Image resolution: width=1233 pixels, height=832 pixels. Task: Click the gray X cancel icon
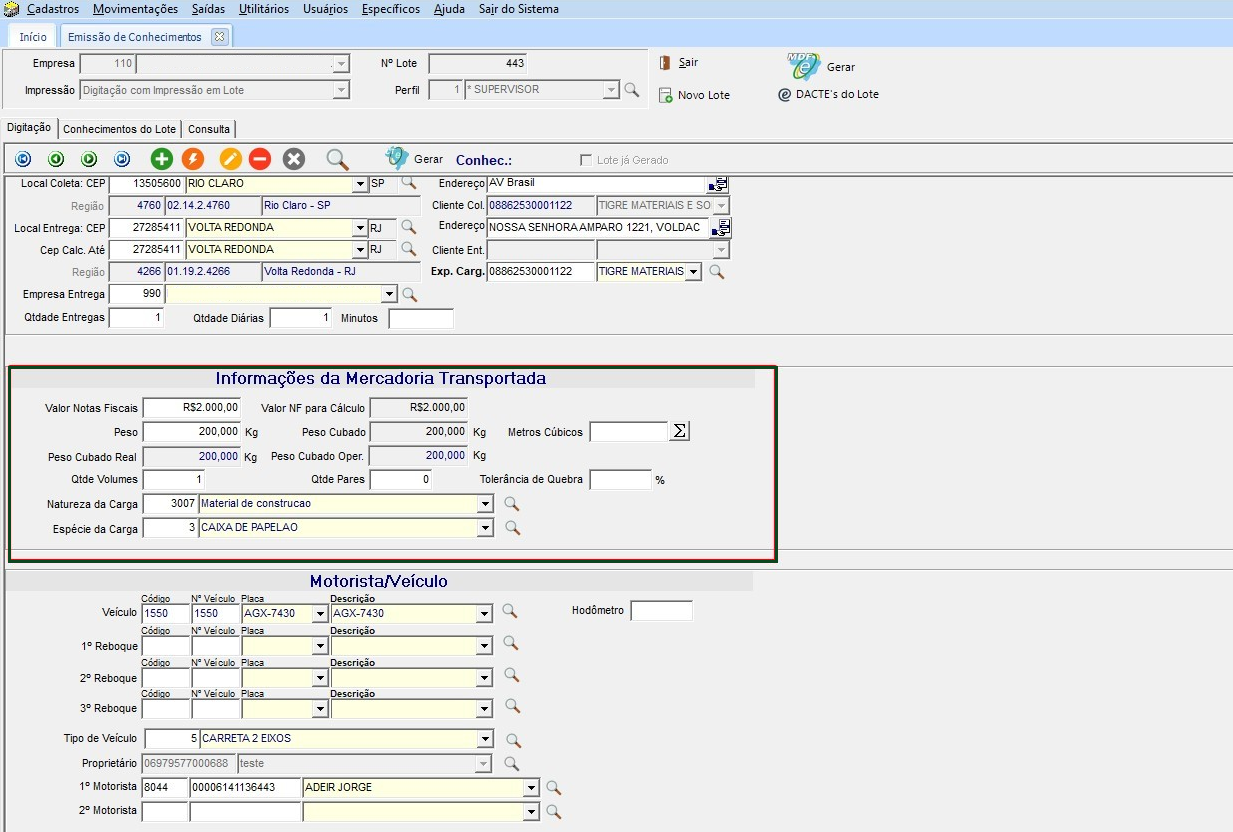click(x=293, y=159)
